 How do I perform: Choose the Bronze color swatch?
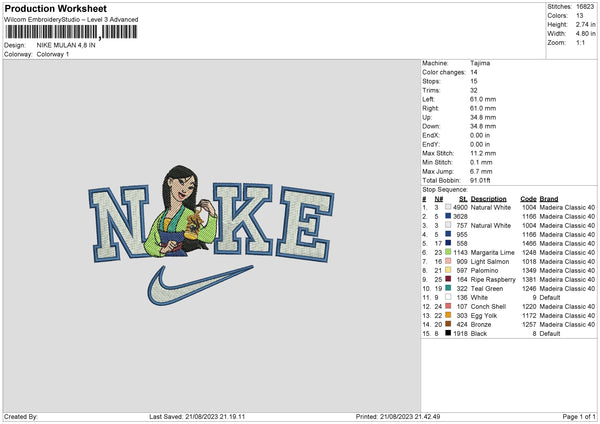click(x=448, y=324)
